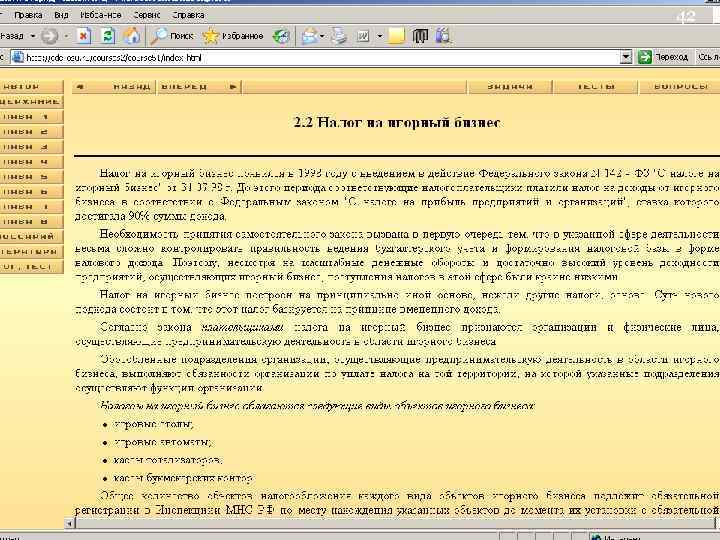Open sidebar chapter button 3
This screenshot has width=720, height=540.
coord(31,147)
